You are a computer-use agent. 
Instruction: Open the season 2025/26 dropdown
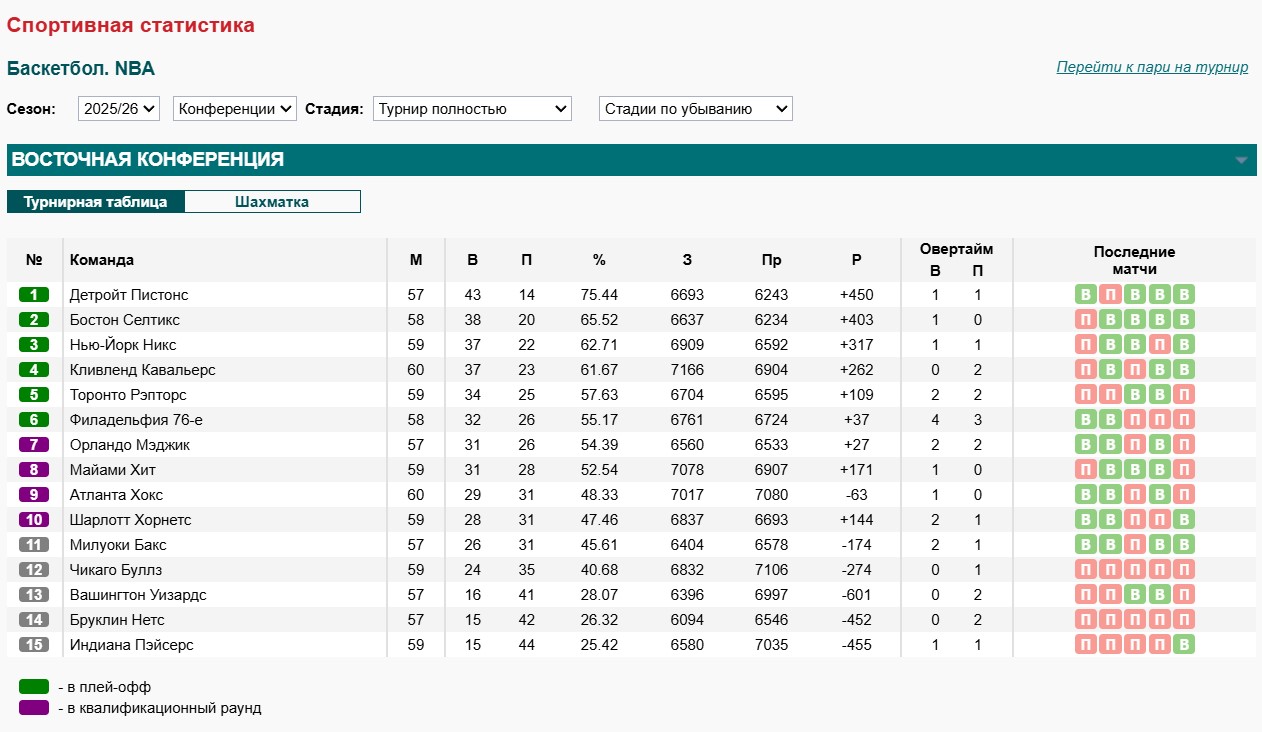point(119,109)
